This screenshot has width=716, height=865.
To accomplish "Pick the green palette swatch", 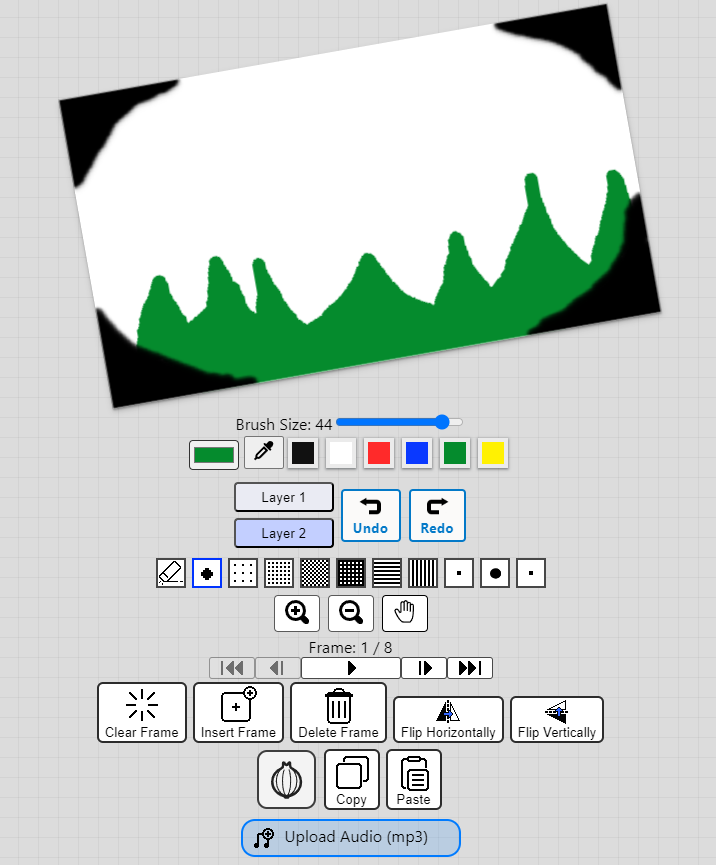I will (455, 453).
